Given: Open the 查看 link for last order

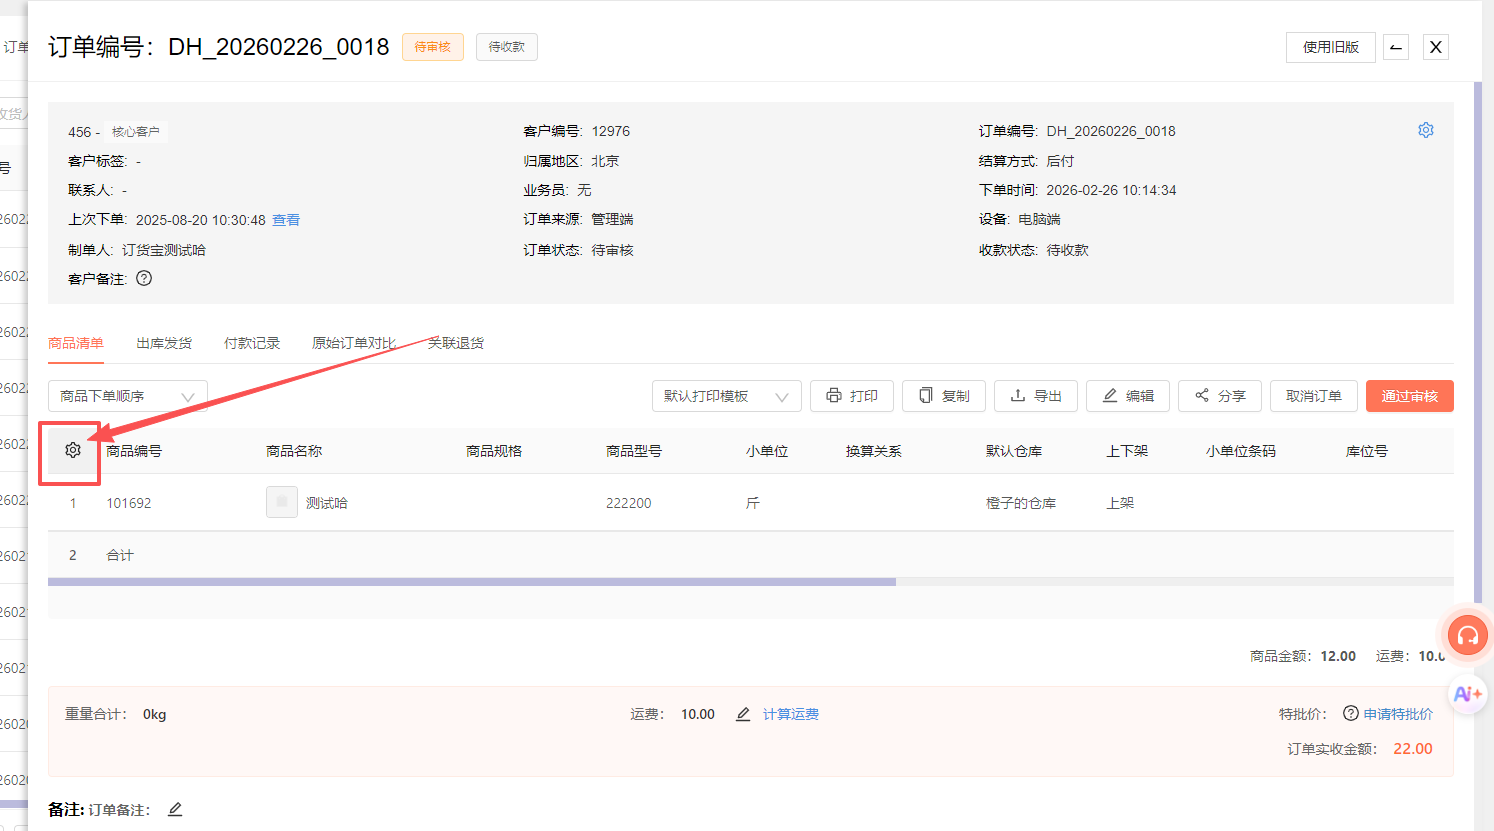Looking at the screenshot, I should [x=286, y=220].
